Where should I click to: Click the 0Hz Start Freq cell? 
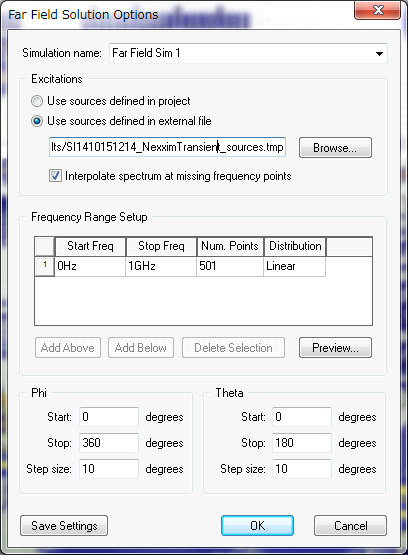[90, 266]
